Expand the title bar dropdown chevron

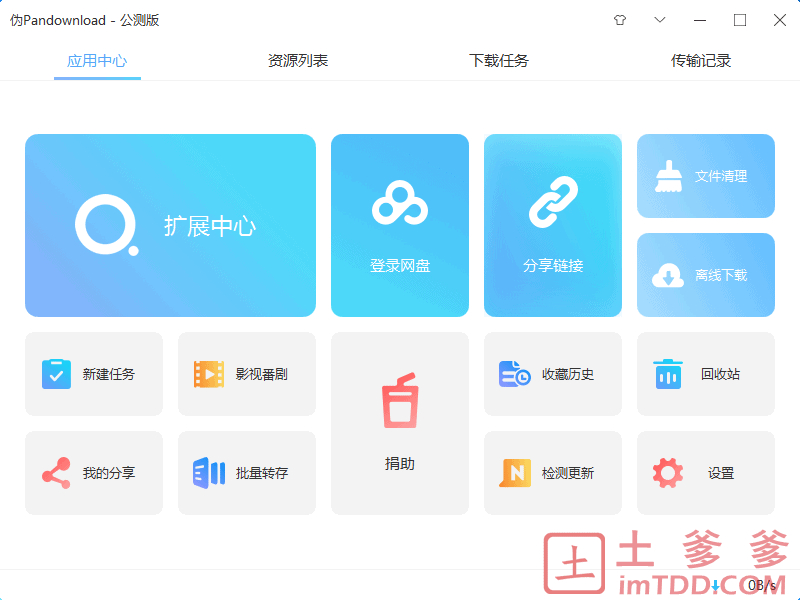coord(660,20)
